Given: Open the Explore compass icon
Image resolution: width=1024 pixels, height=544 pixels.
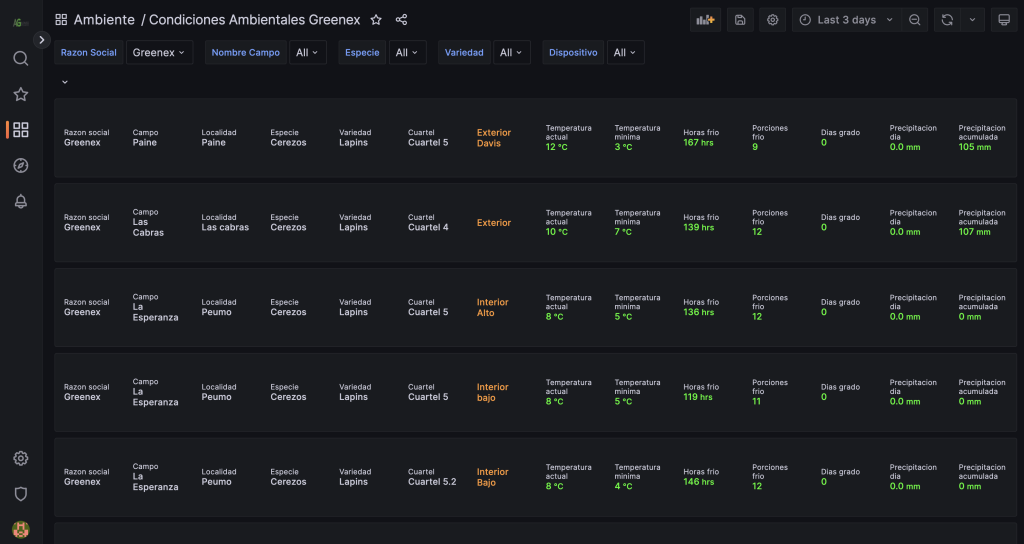Looking at the screenshot, I should click(x=20, y=166).
